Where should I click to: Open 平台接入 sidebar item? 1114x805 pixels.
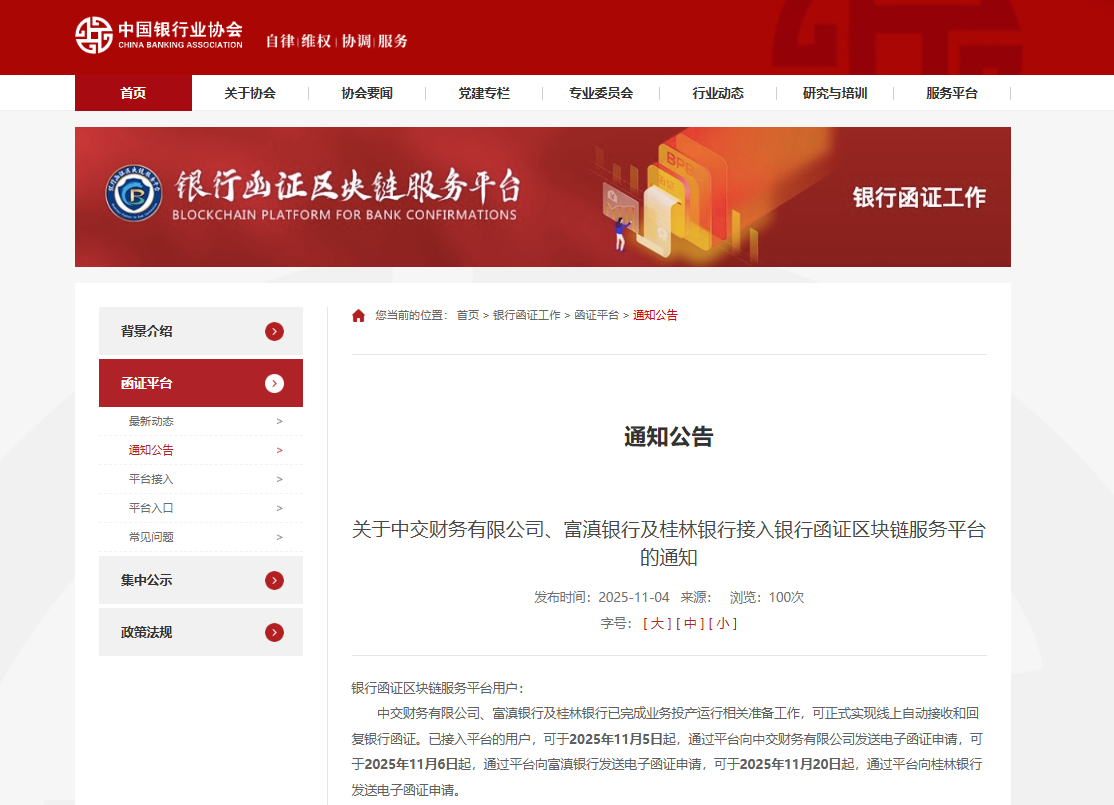coord(152,480)
